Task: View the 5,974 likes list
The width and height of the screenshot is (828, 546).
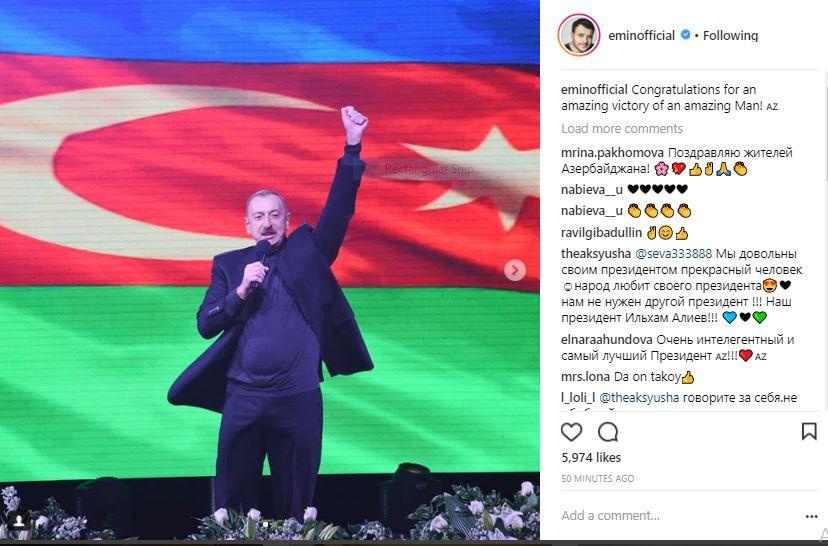Action: tap(591, 458)
